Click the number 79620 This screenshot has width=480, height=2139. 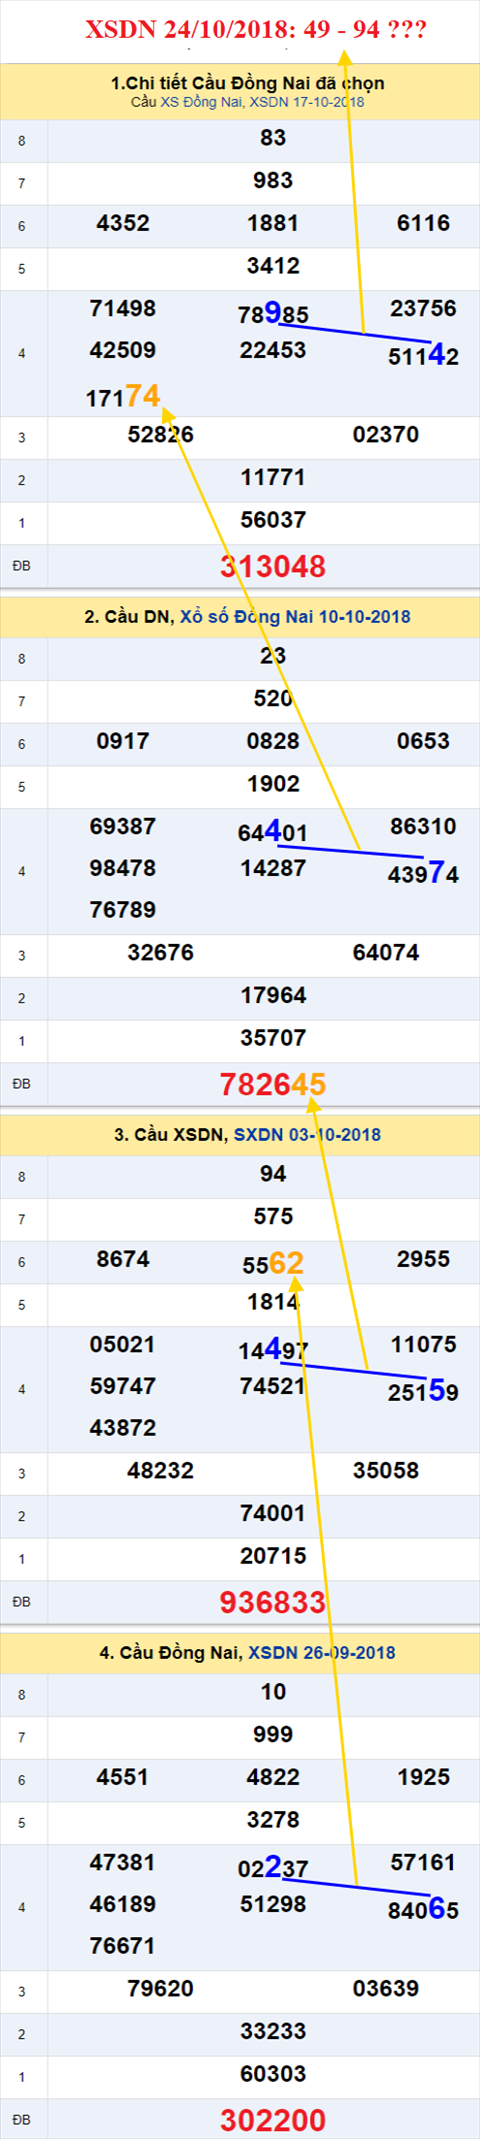coord(160,1989)
